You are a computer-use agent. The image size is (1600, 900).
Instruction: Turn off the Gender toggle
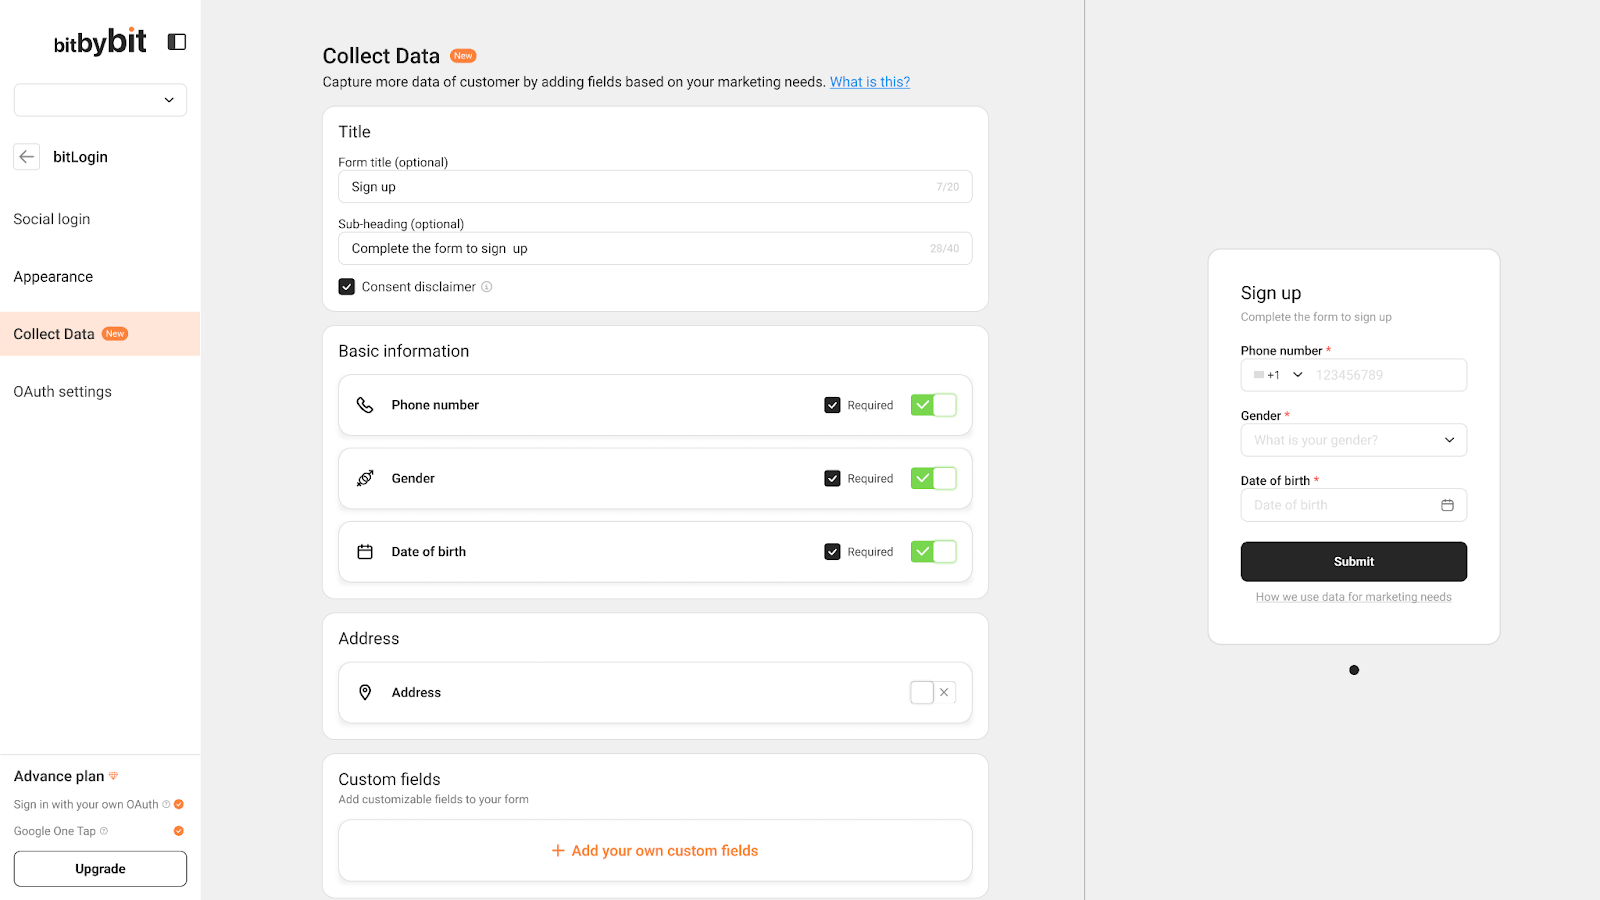tap(934, 478)
